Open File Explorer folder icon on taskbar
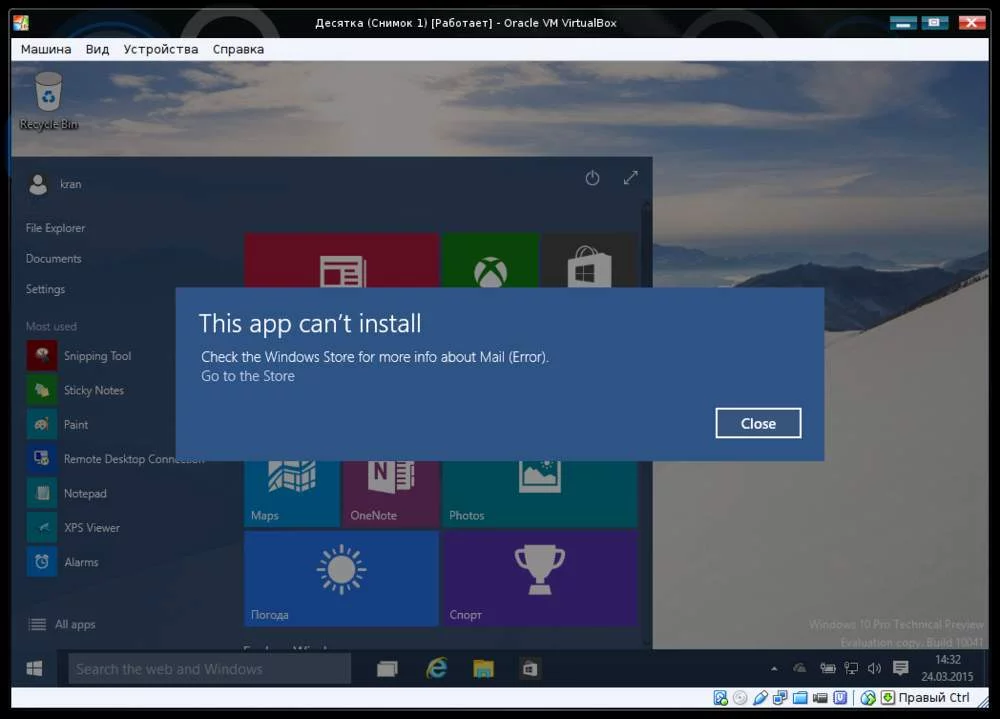 coord(483,669)
